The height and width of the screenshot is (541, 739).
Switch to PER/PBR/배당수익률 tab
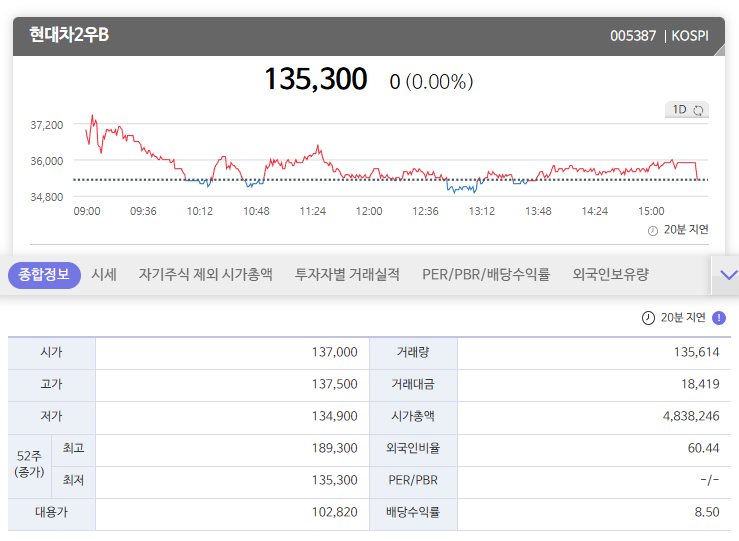(x=486, y=274)
